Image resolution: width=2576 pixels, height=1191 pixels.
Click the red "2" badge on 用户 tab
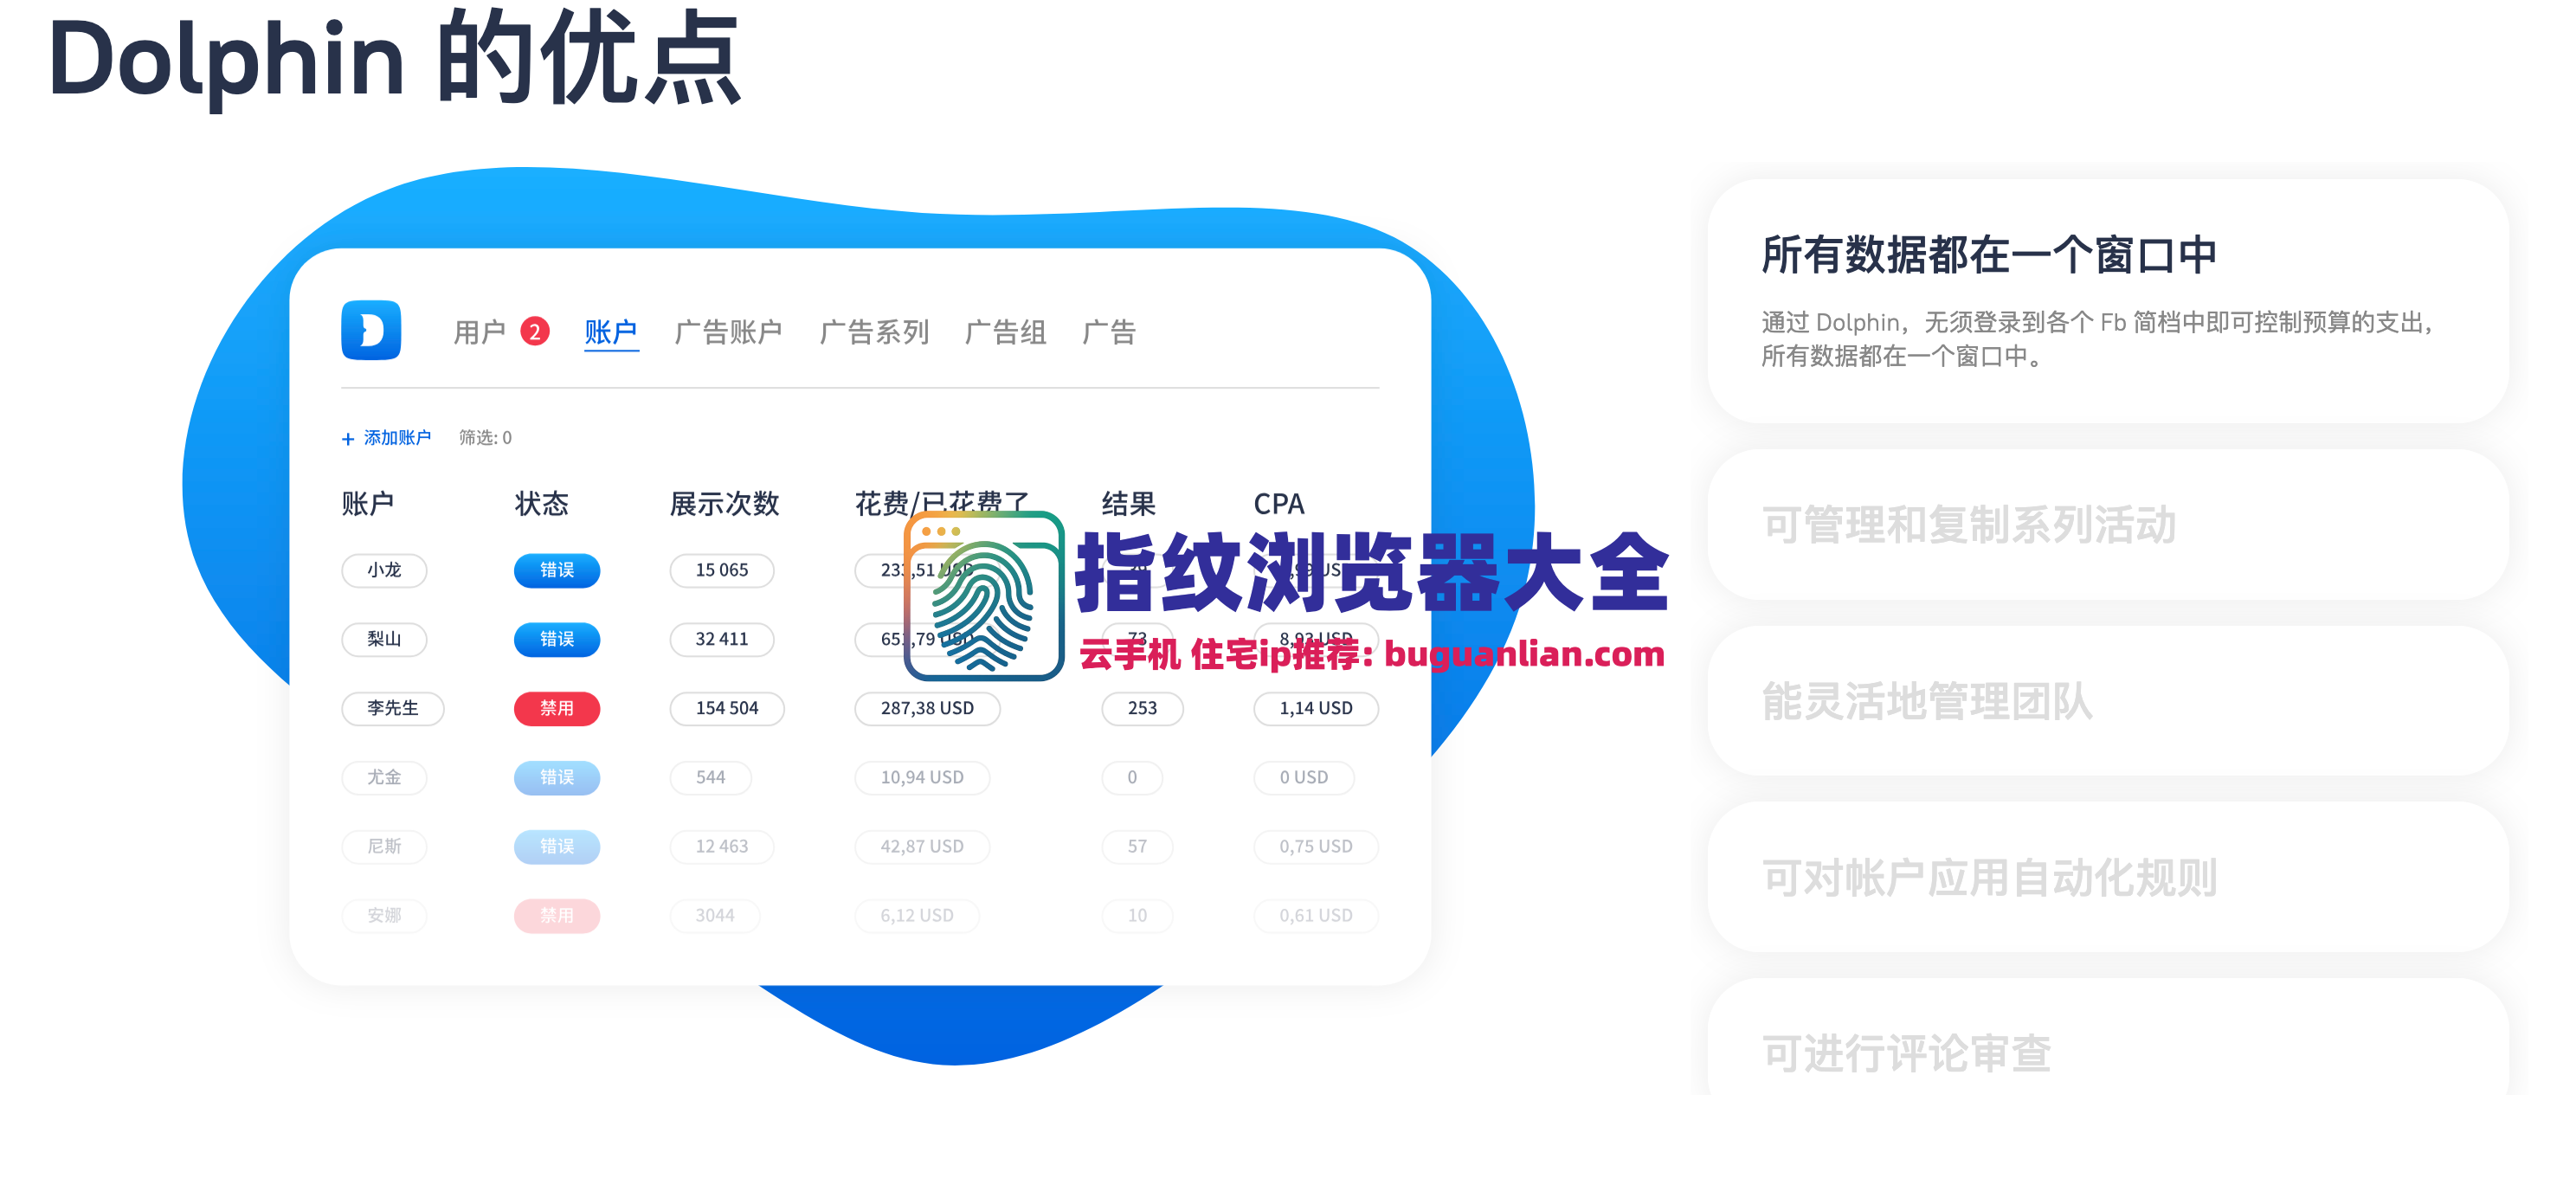point(536,331)
